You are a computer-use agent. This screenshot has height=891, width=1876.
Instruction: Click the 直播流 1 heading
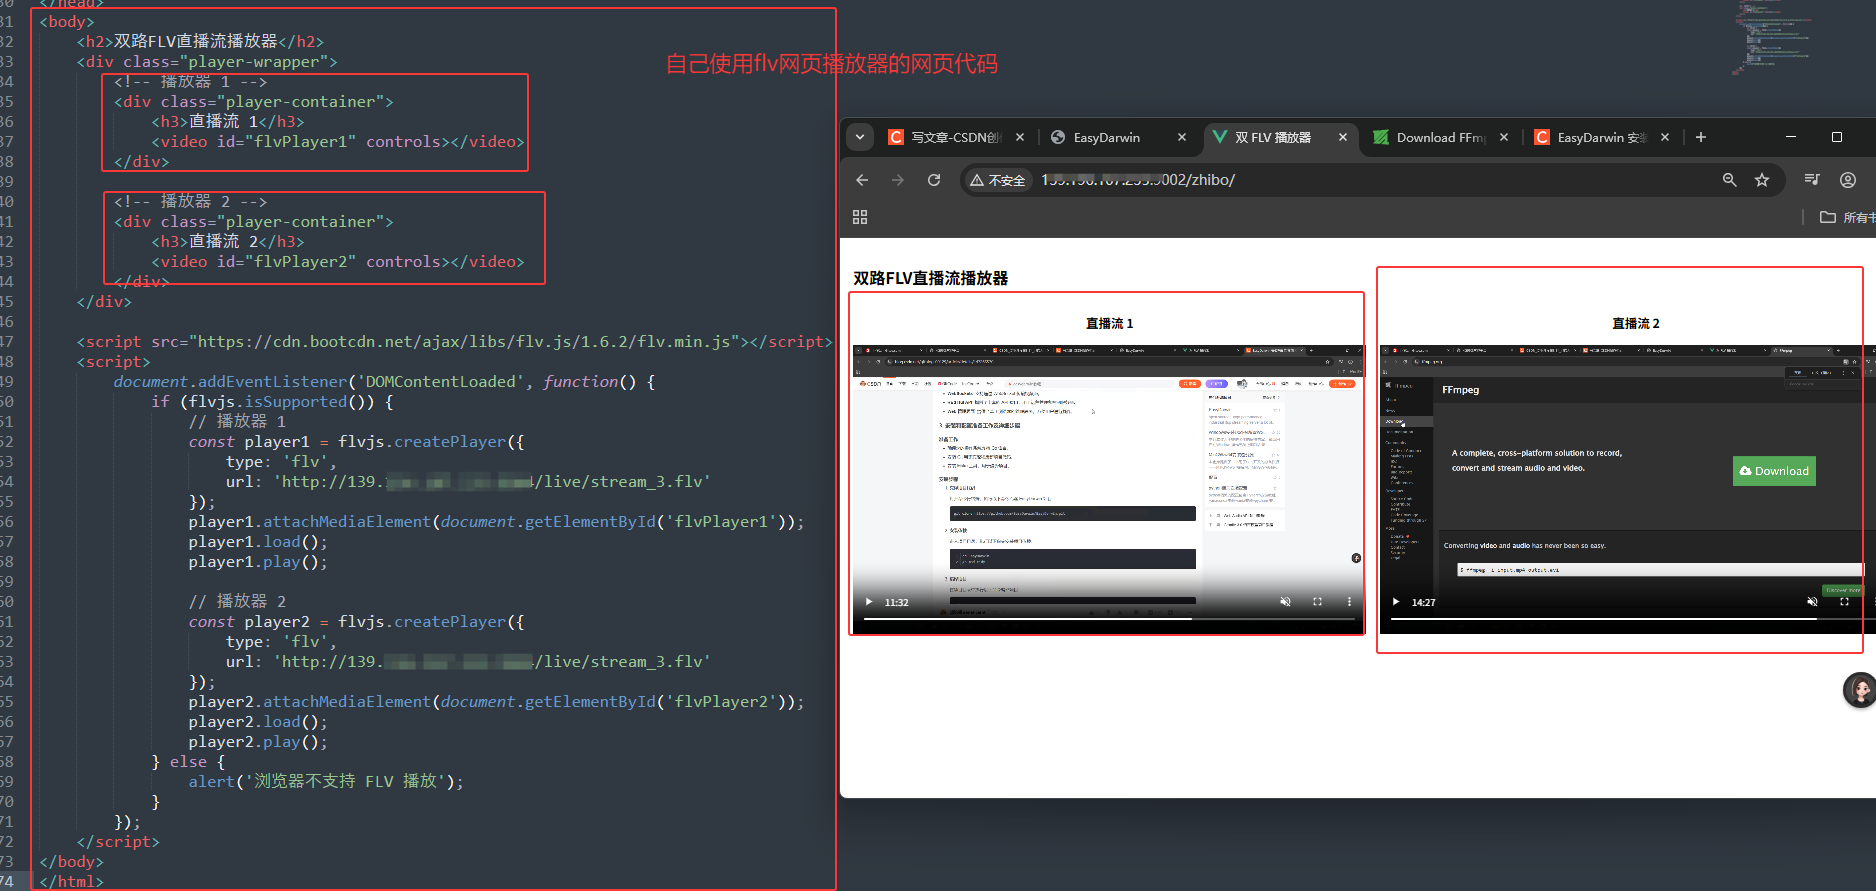coord(1109,323)
